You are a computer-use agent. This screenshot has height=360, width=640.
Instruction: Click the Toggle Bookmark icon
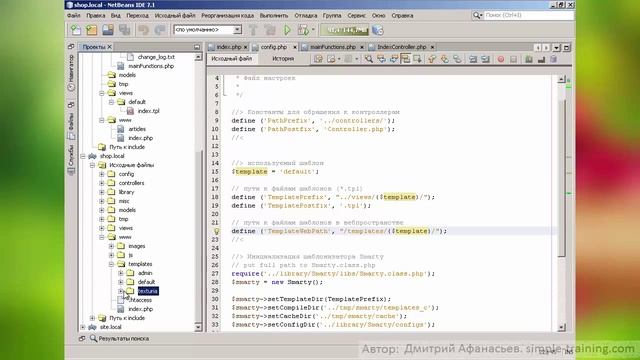(457, 59)
